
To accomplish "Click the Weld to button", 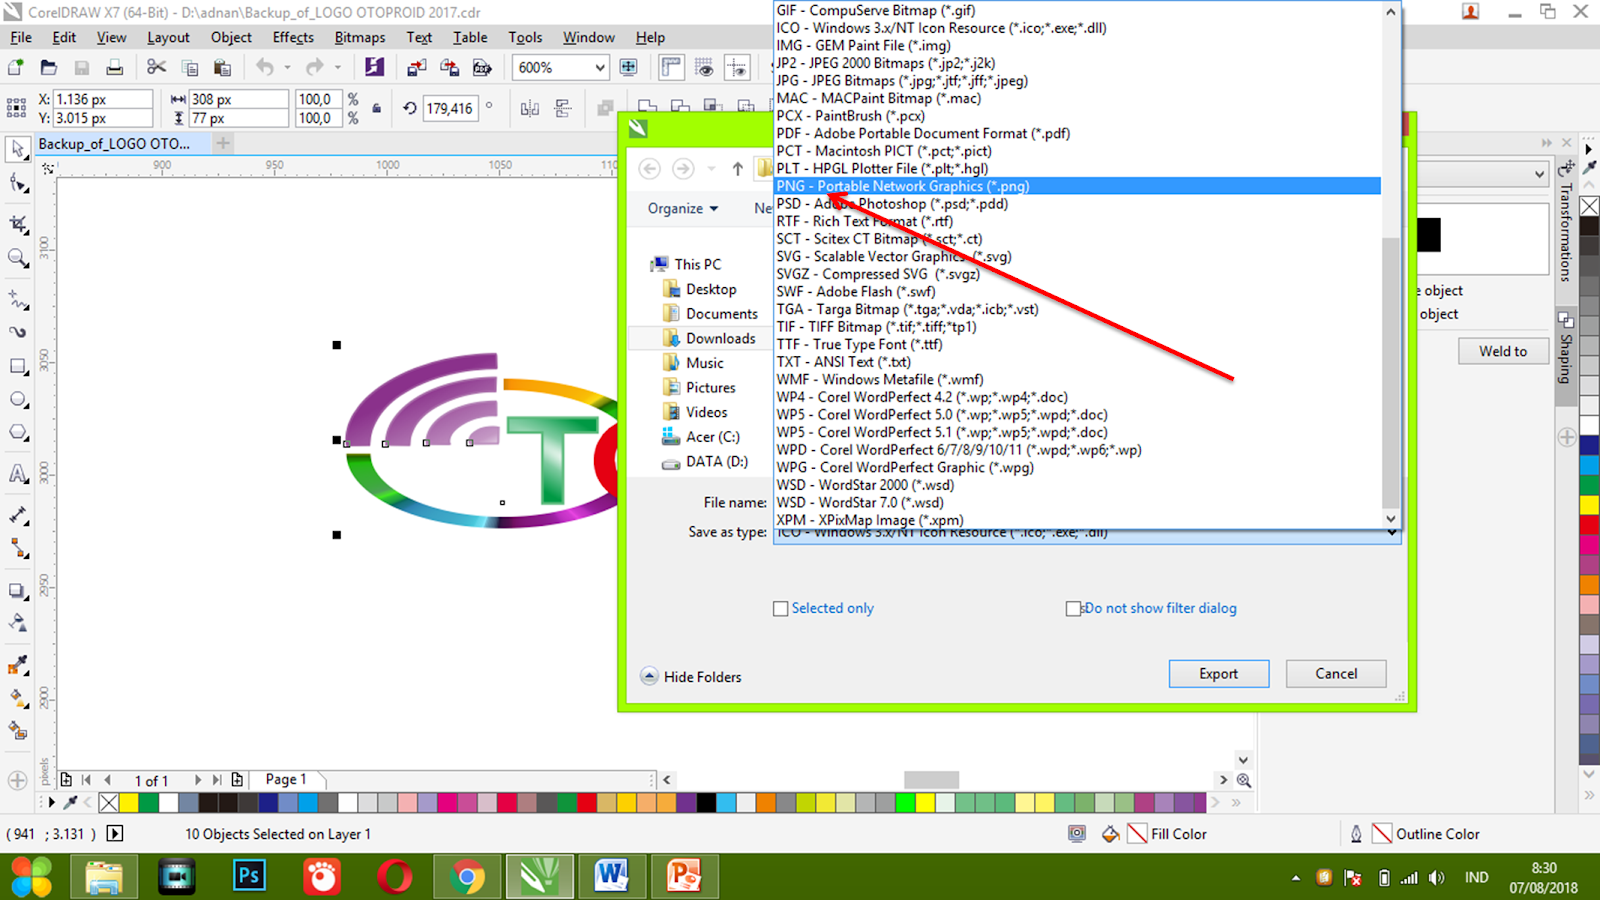I will click(1503, 351).
